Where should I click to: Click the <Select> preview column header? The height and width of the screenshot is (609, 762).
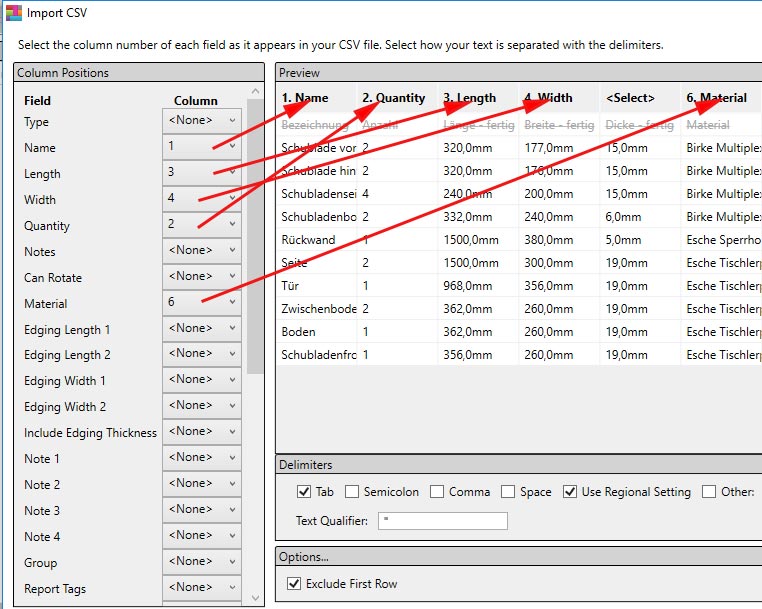pos(640,98)
